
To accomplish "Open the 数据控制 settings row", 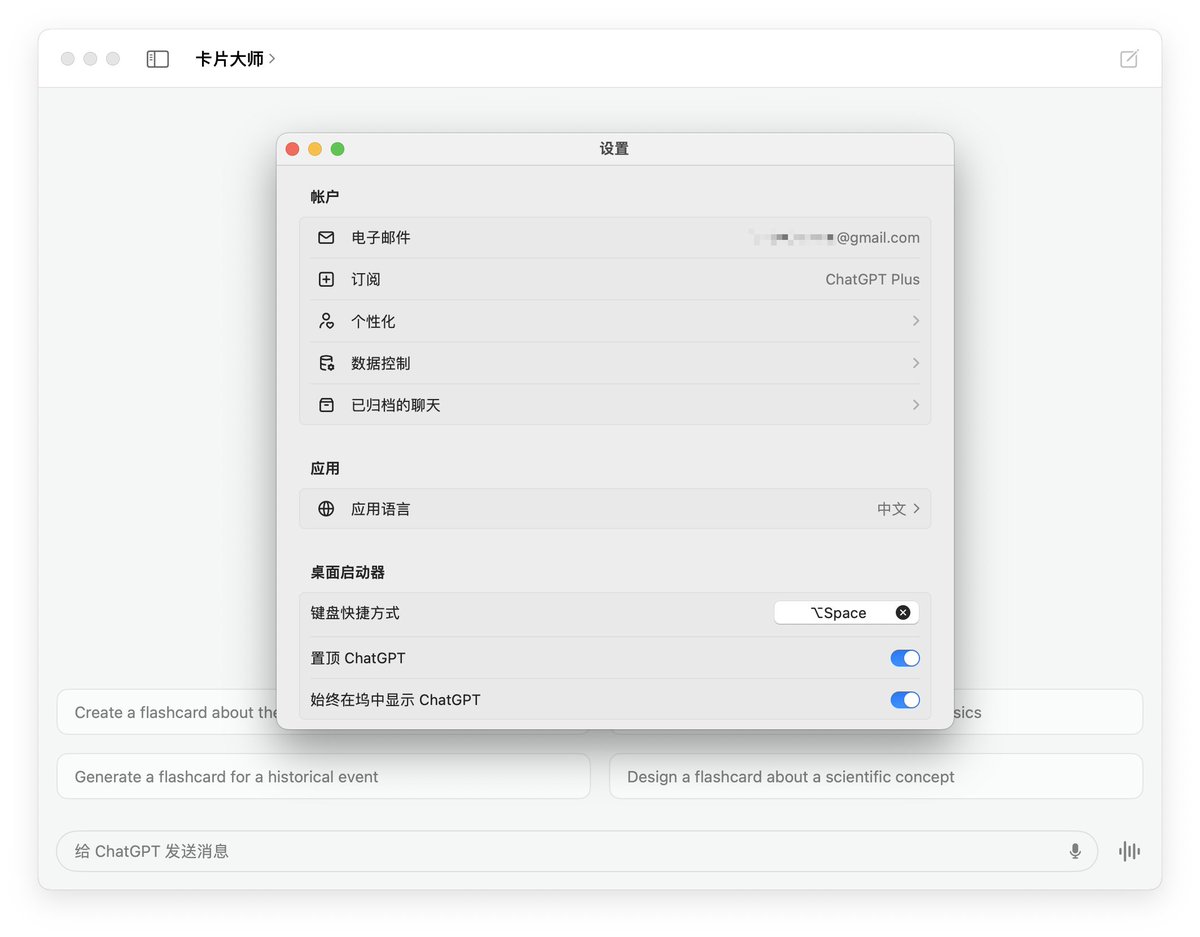I will click(x=615, y=363).
